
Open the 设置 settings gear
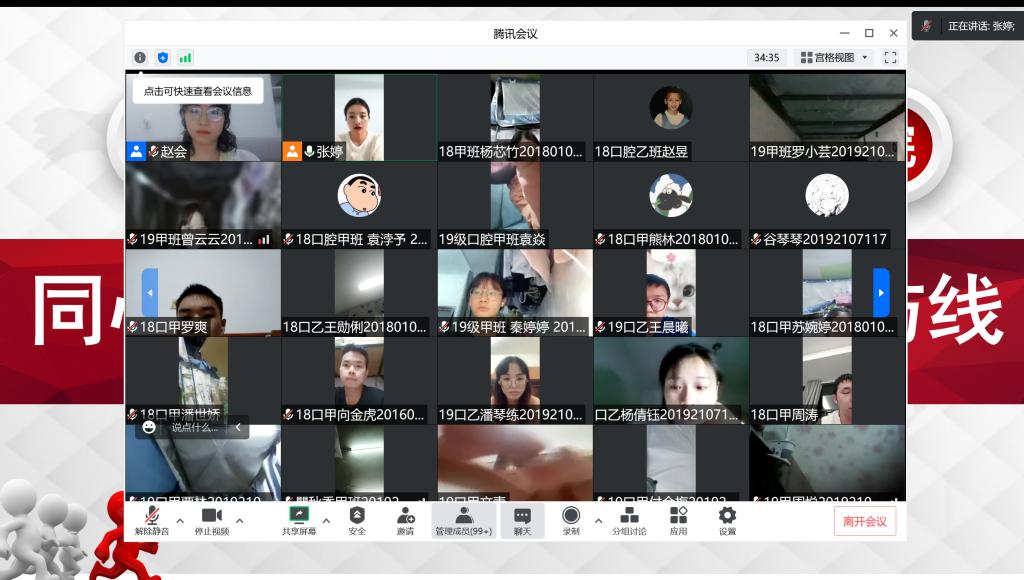(727, 520)
